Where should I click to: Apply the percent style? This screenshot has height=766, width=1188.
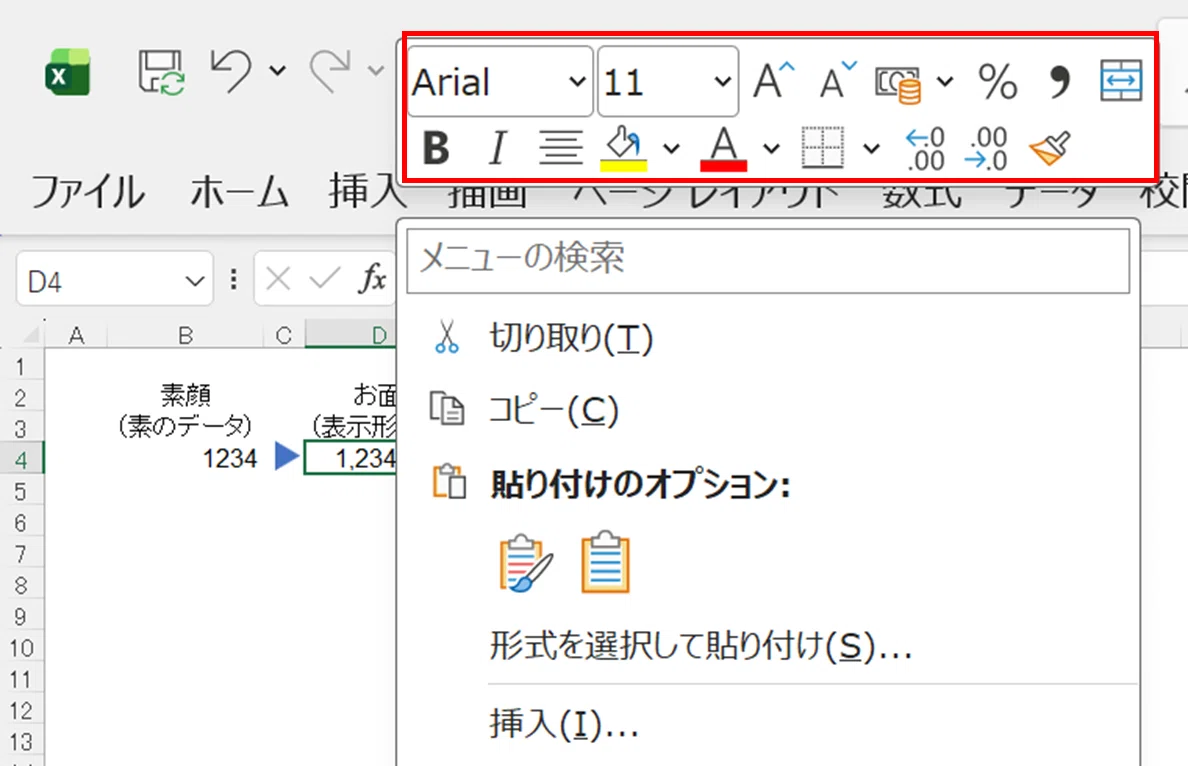pos(997,81)
